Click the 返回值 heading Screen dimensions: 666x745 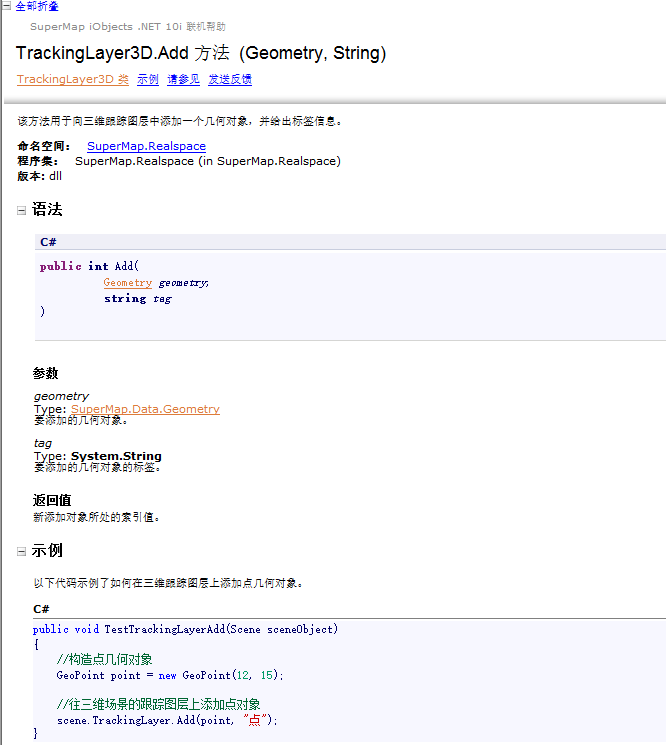[52, 500]
